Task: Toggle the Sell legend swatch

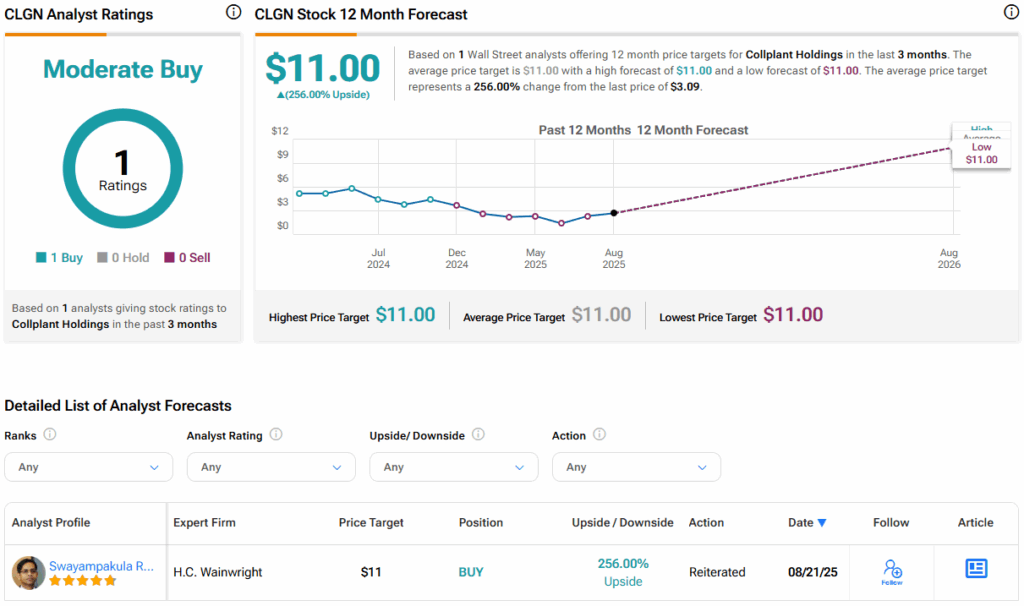Action: pos(169,258)
